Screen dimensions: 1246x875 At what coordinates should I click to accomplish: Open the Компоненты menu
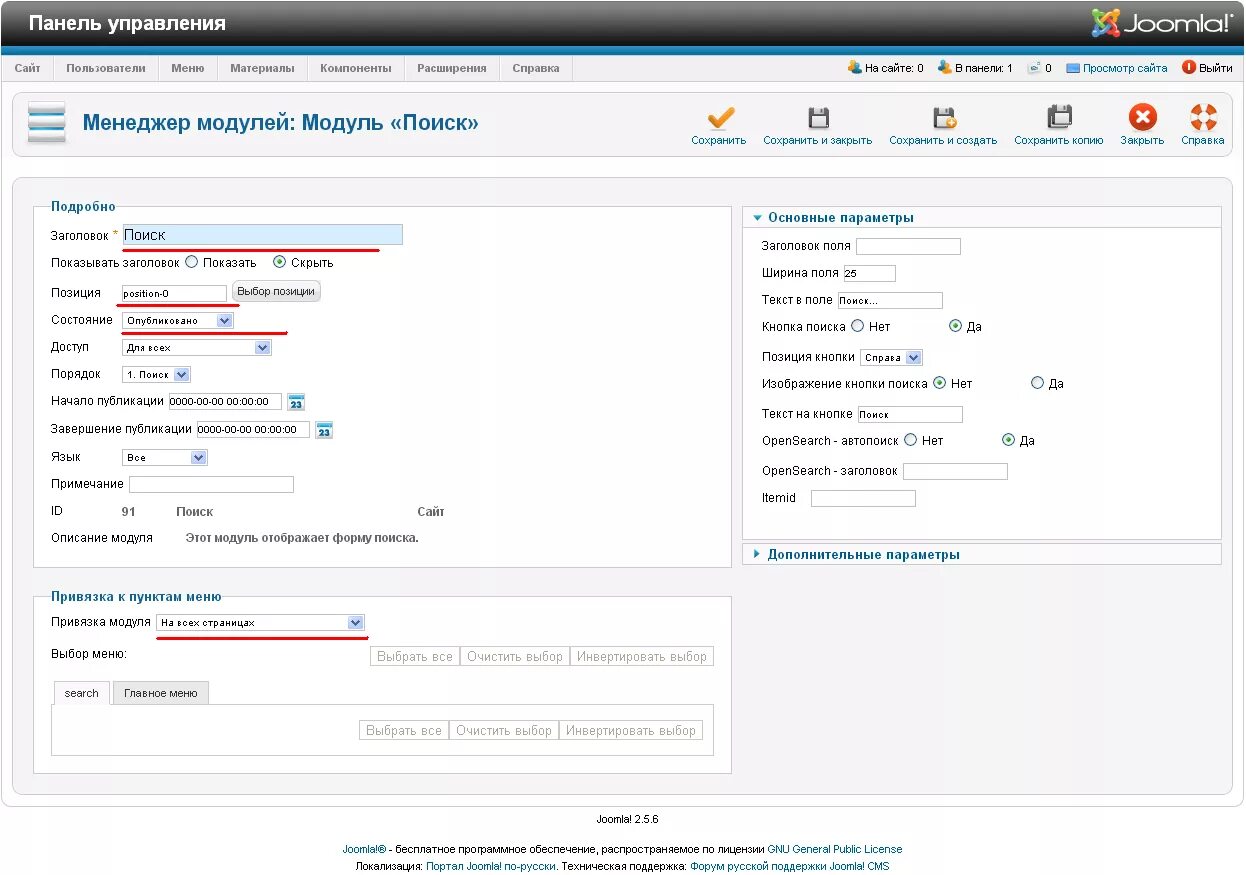point(355,68)
